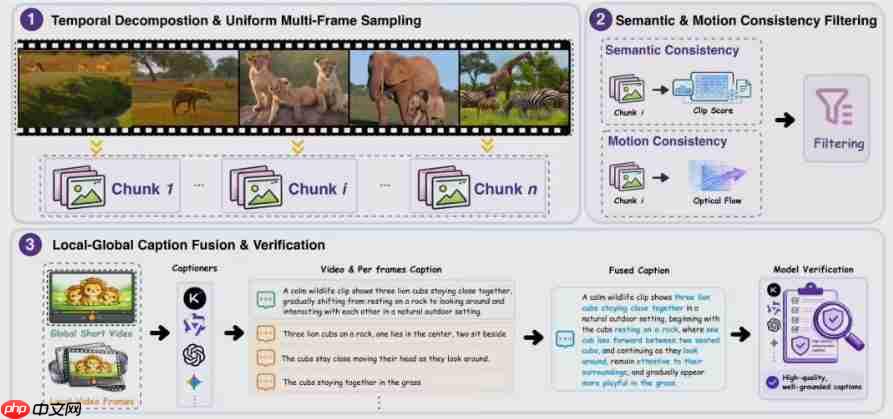Click the 'Model Verification' heading
Image resolution: width=893 pixels, height=419 pixels.
pyautogui.click(x=813, y=269)
